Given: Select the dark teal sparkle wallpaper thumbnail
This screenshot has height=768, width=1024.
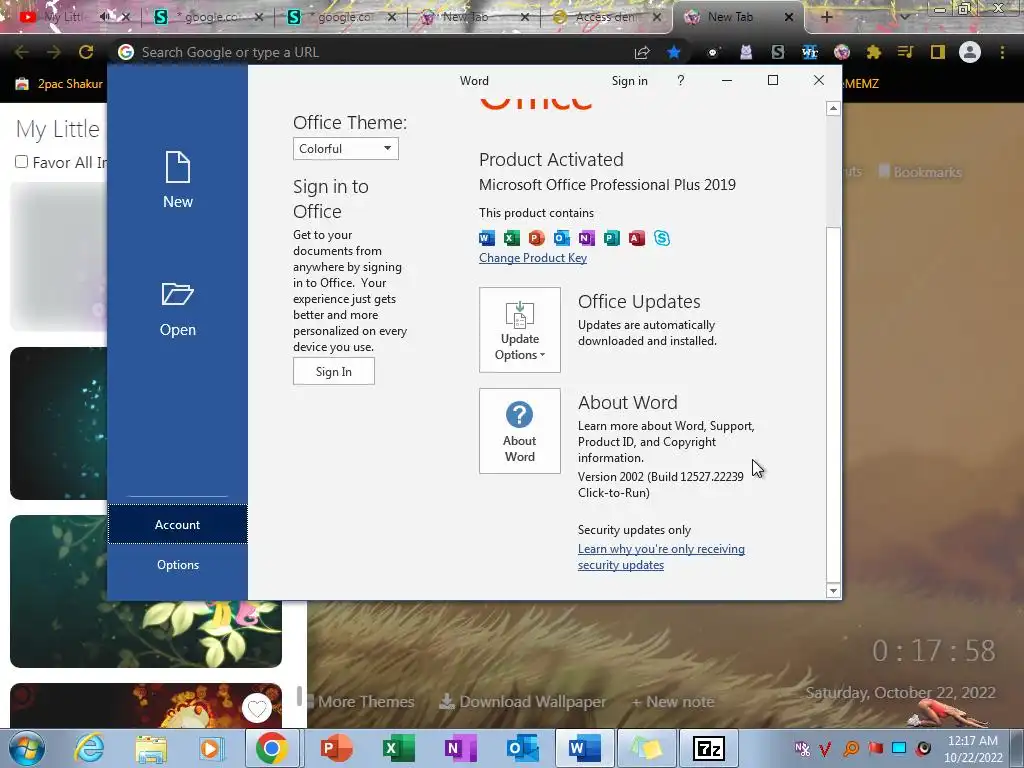Looking at the screenshot, I should point(59,423).
